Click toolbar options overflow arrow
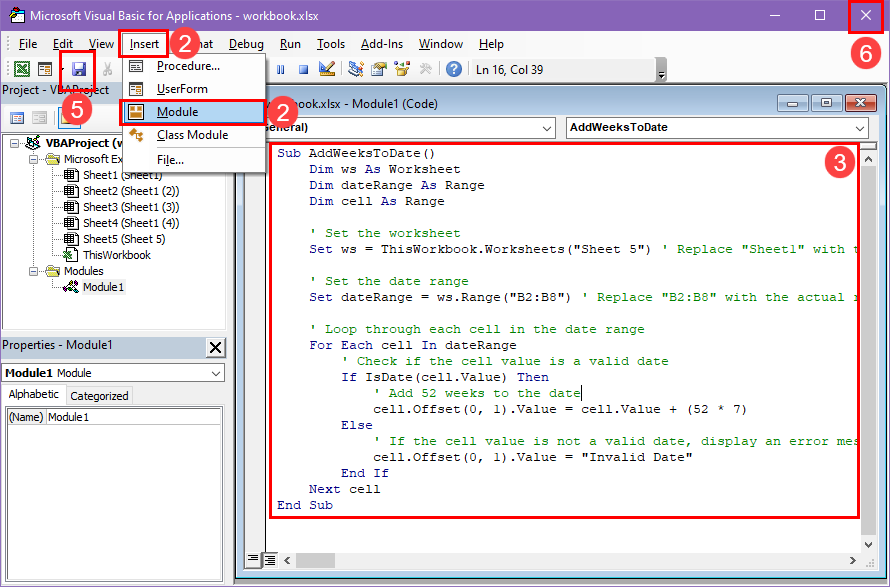The image size is (890, 587). pyautogui.click(x=661, y=70)
